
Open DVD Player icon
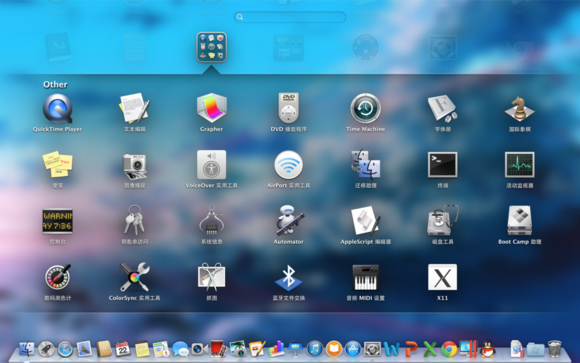(289, 108)
